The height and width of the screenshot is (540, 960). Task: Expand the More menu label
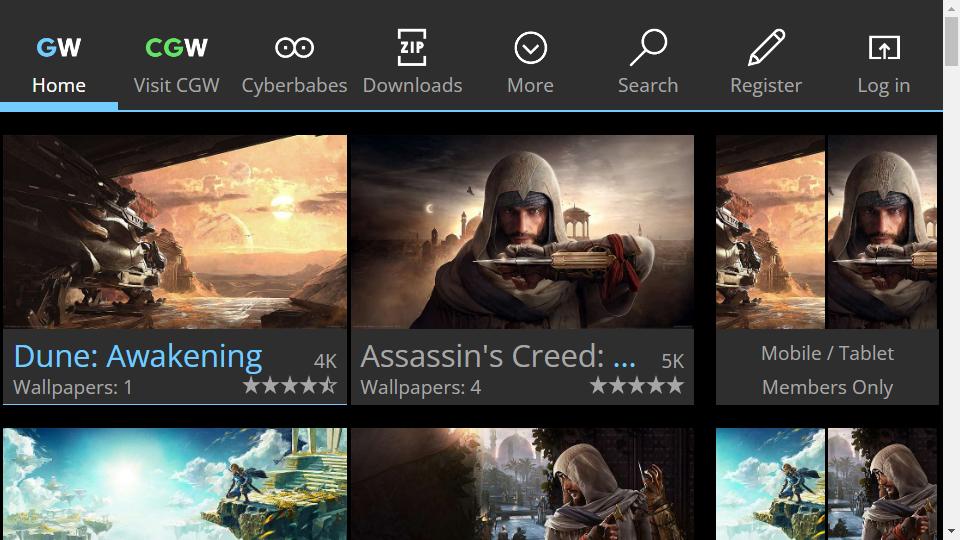point(530,85)
